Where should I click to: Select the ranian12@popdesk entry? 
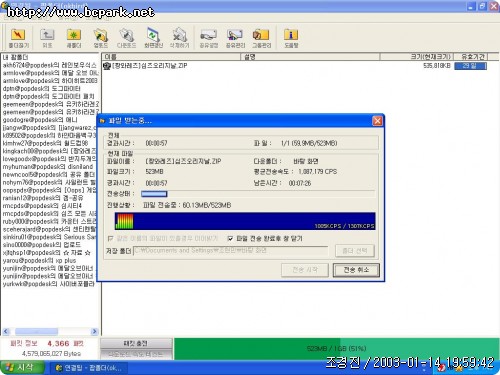(43, 198)
